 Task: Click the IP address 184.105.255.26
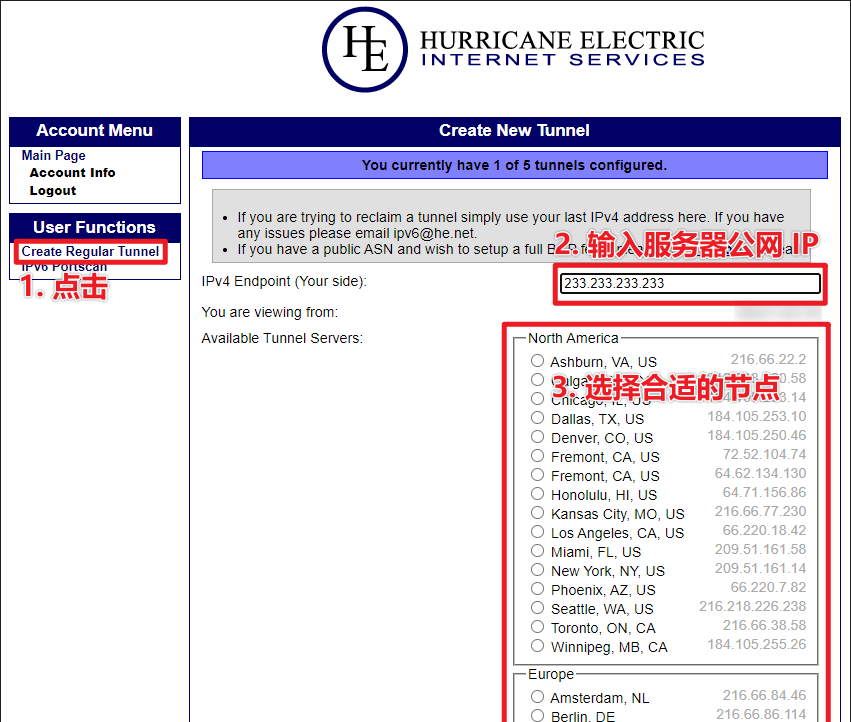point(757,644)
